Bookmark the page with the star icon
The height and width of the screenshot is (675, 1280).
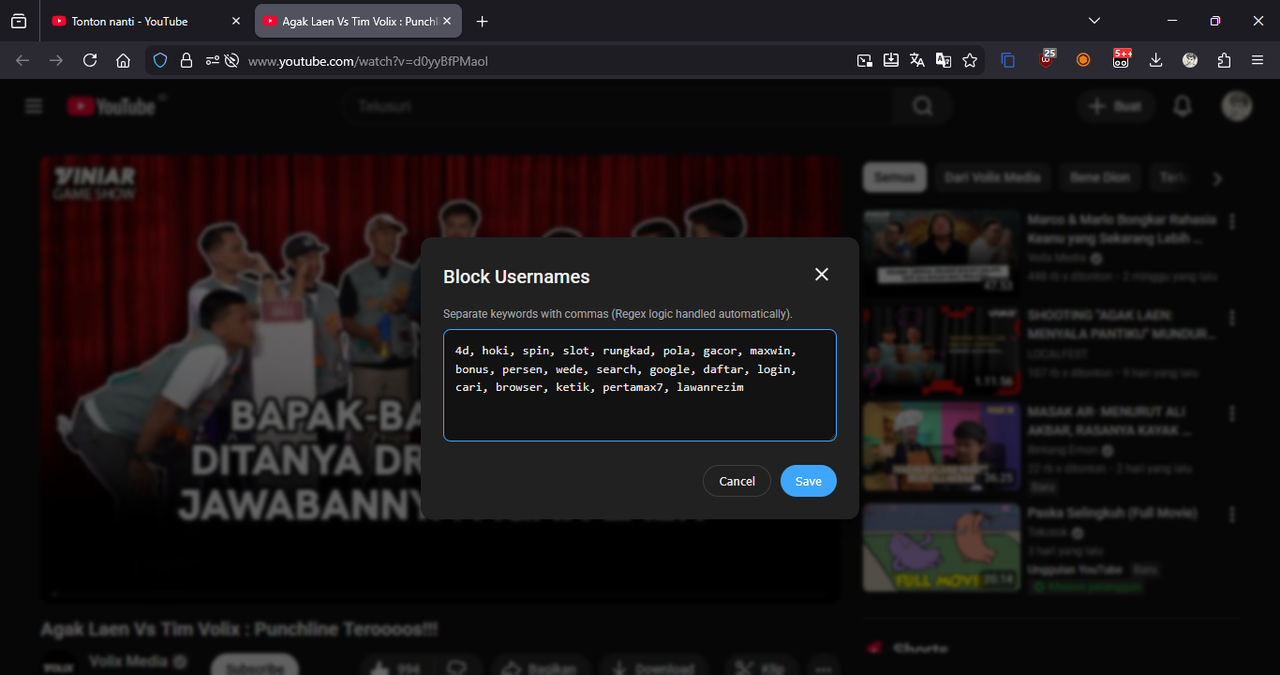click(969, 60)
